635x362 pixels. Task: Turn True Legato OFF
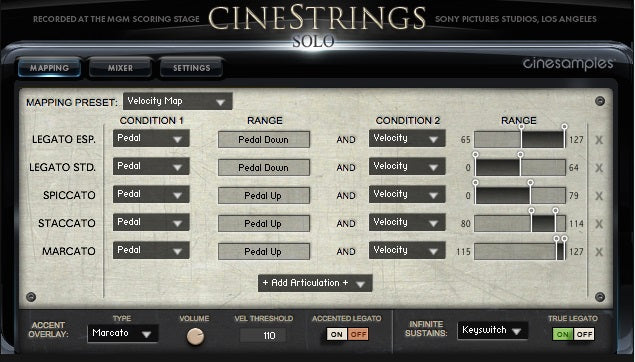click(584, 334)
